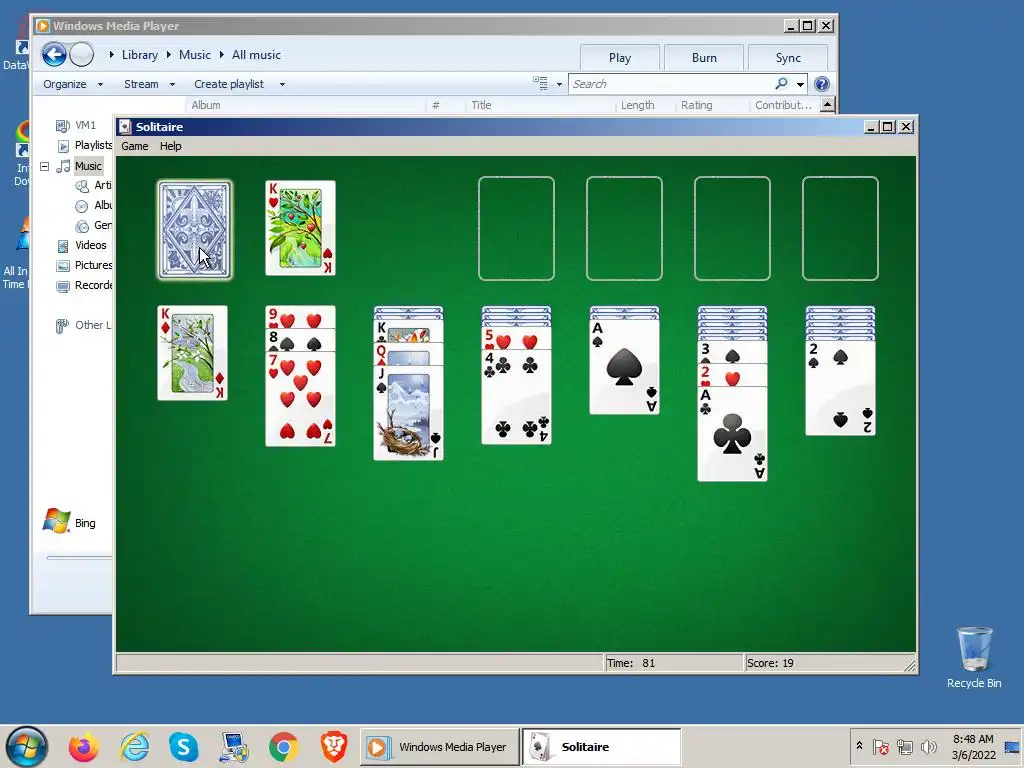Click the search magnifier icon

click(781, 84)
